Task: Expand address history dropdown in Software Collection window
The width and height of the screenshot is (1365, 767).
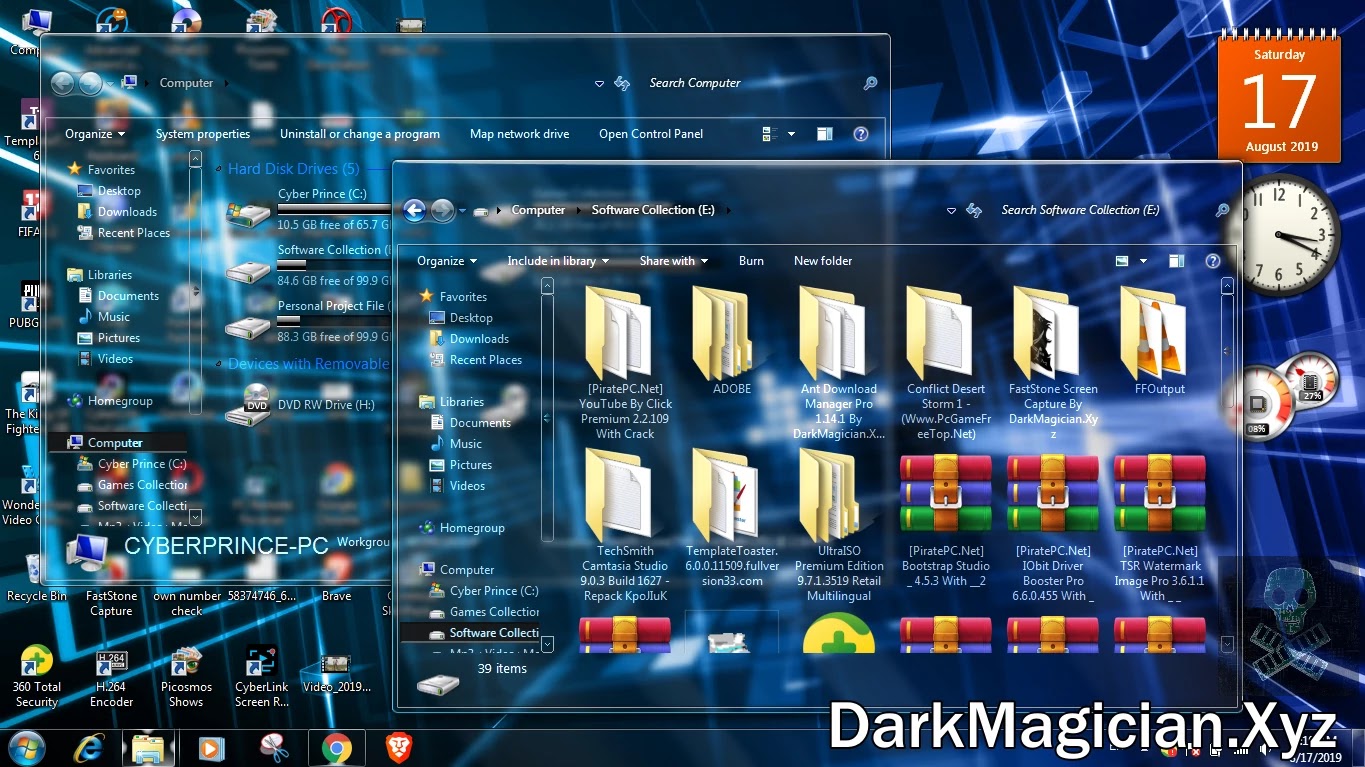Action: tap(951, 211)
